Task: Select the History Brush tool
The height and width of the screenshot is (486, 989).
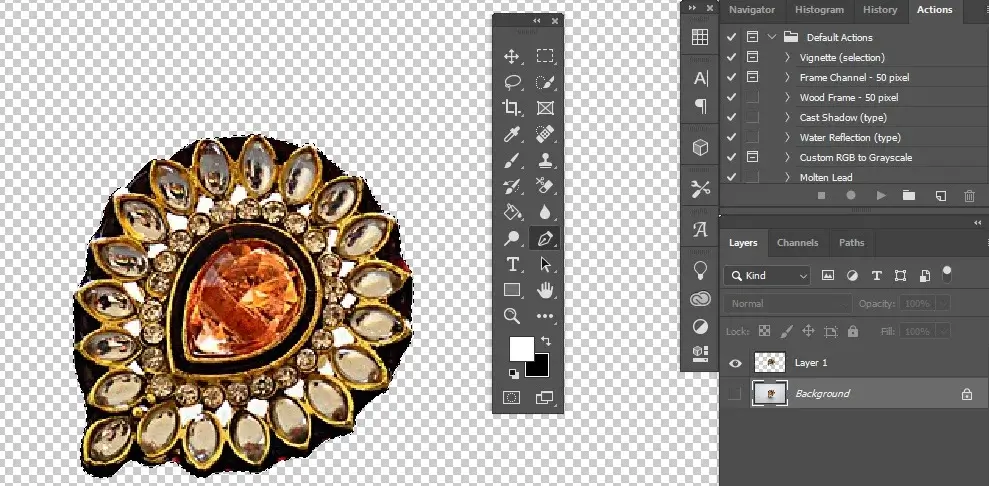Action: point(512,186)
